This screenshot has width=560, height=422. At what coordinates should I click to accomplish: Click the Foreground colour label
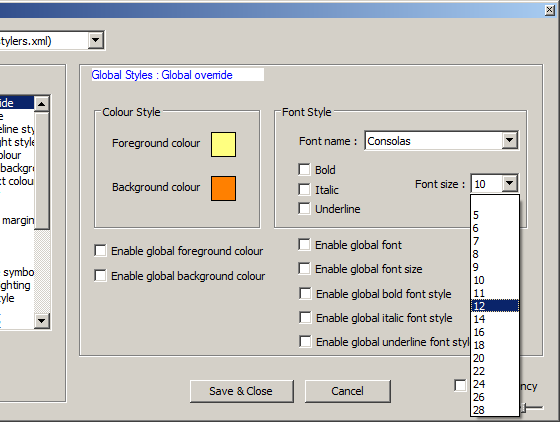click(x=156, y=143)
